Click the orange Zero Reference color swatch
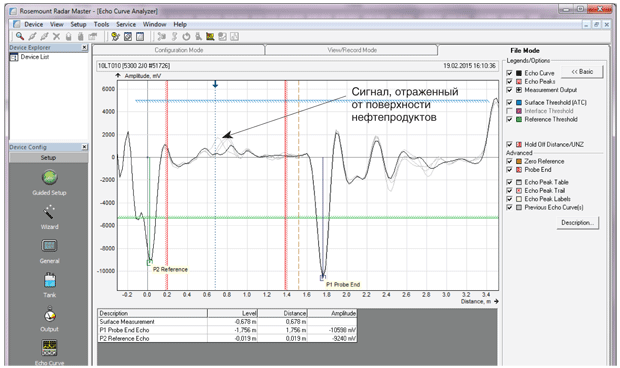 pyautogui.click(x=519, y=161)
